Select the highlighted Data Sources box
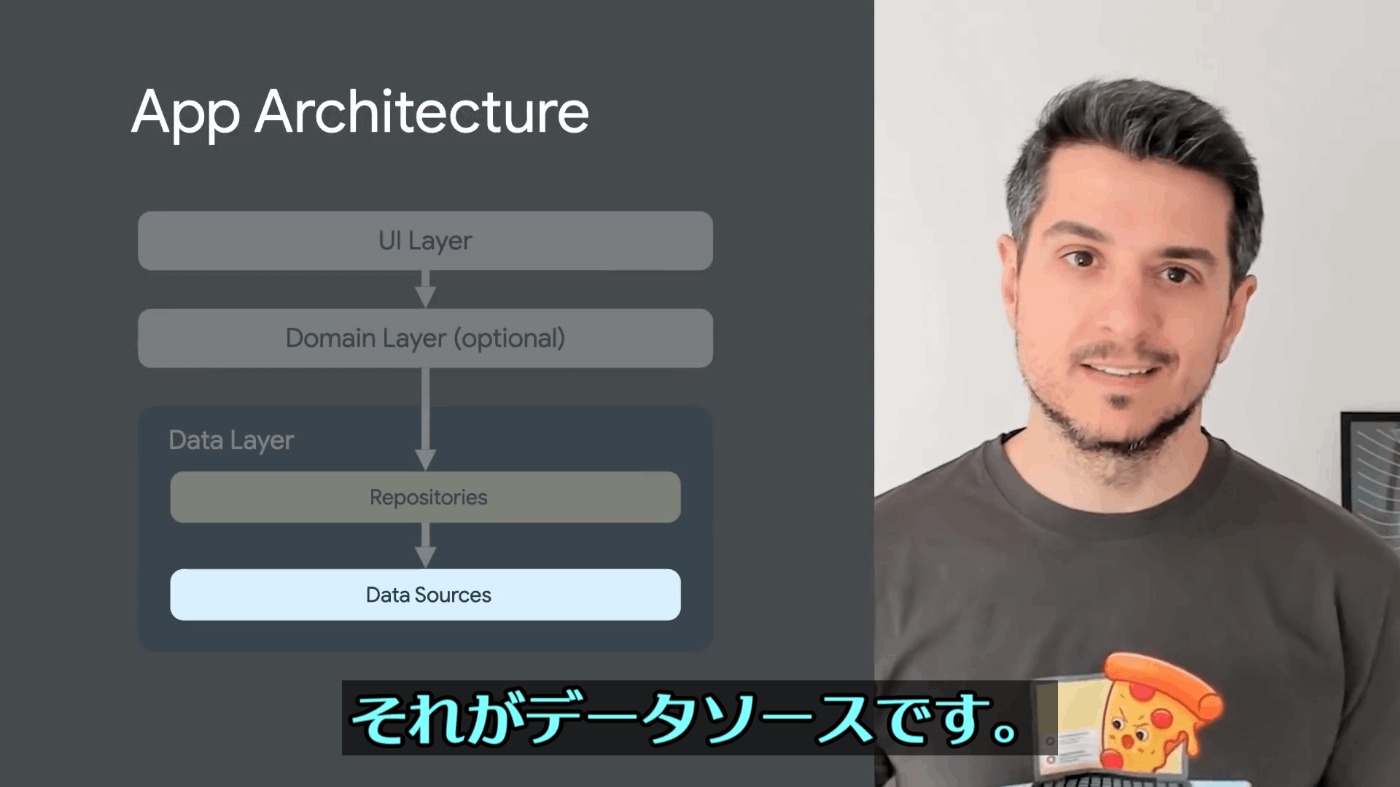The image size is (1400, 787). (425, 595)
